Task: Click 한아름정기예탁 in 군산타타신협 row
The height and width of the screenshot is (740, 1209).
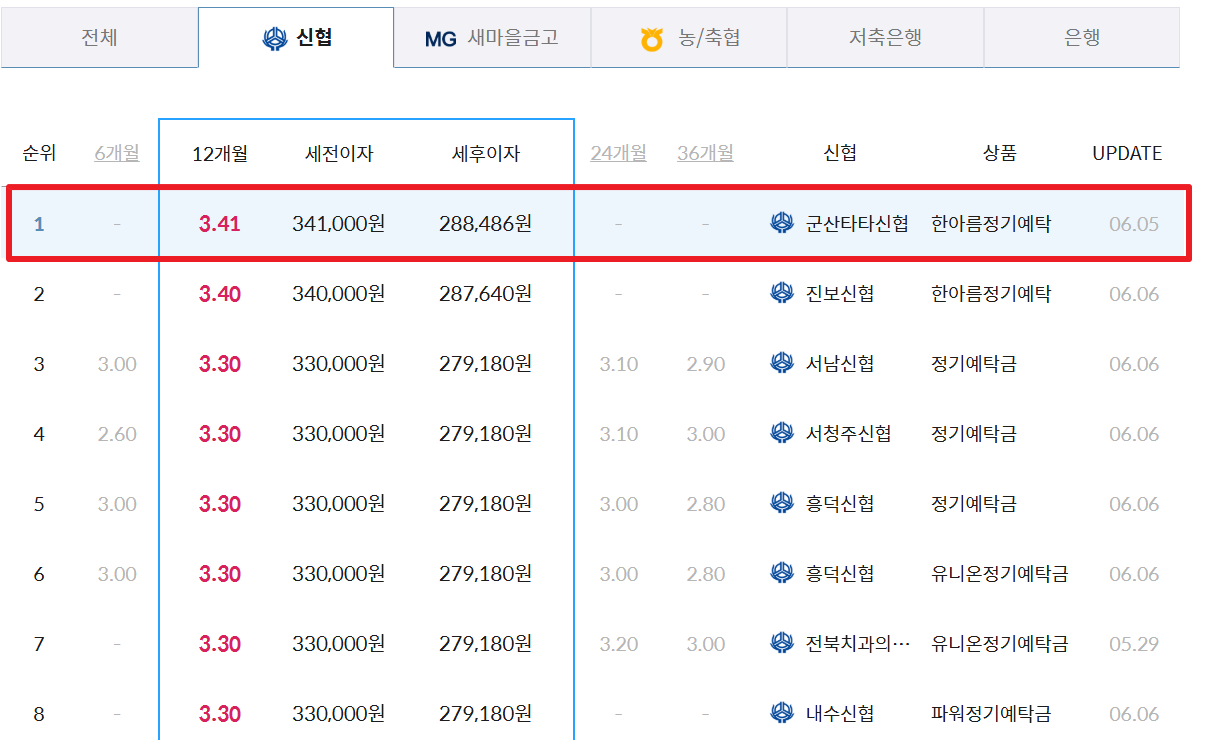Action: 990,223
